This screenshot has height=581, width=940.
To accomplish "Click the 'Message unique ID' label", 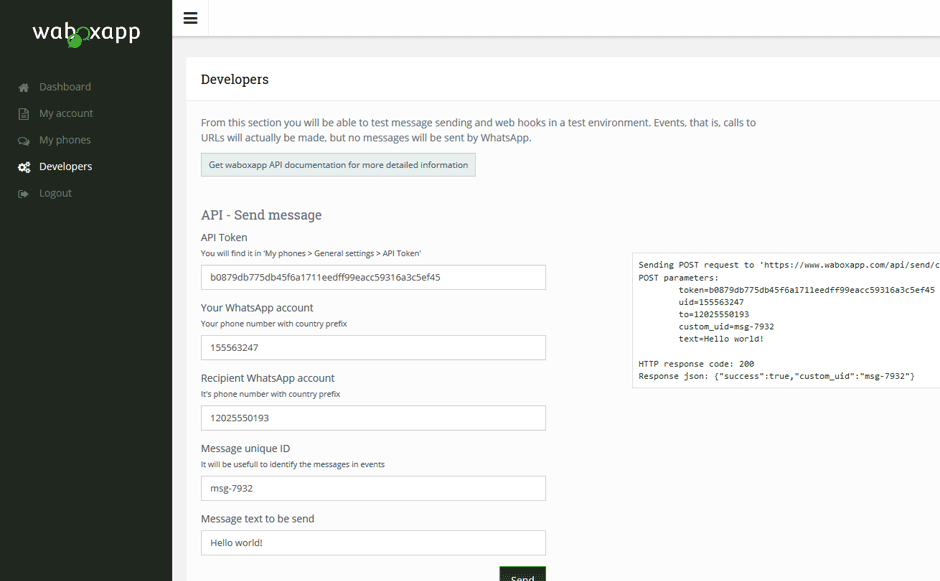I will tap(245, 448).
